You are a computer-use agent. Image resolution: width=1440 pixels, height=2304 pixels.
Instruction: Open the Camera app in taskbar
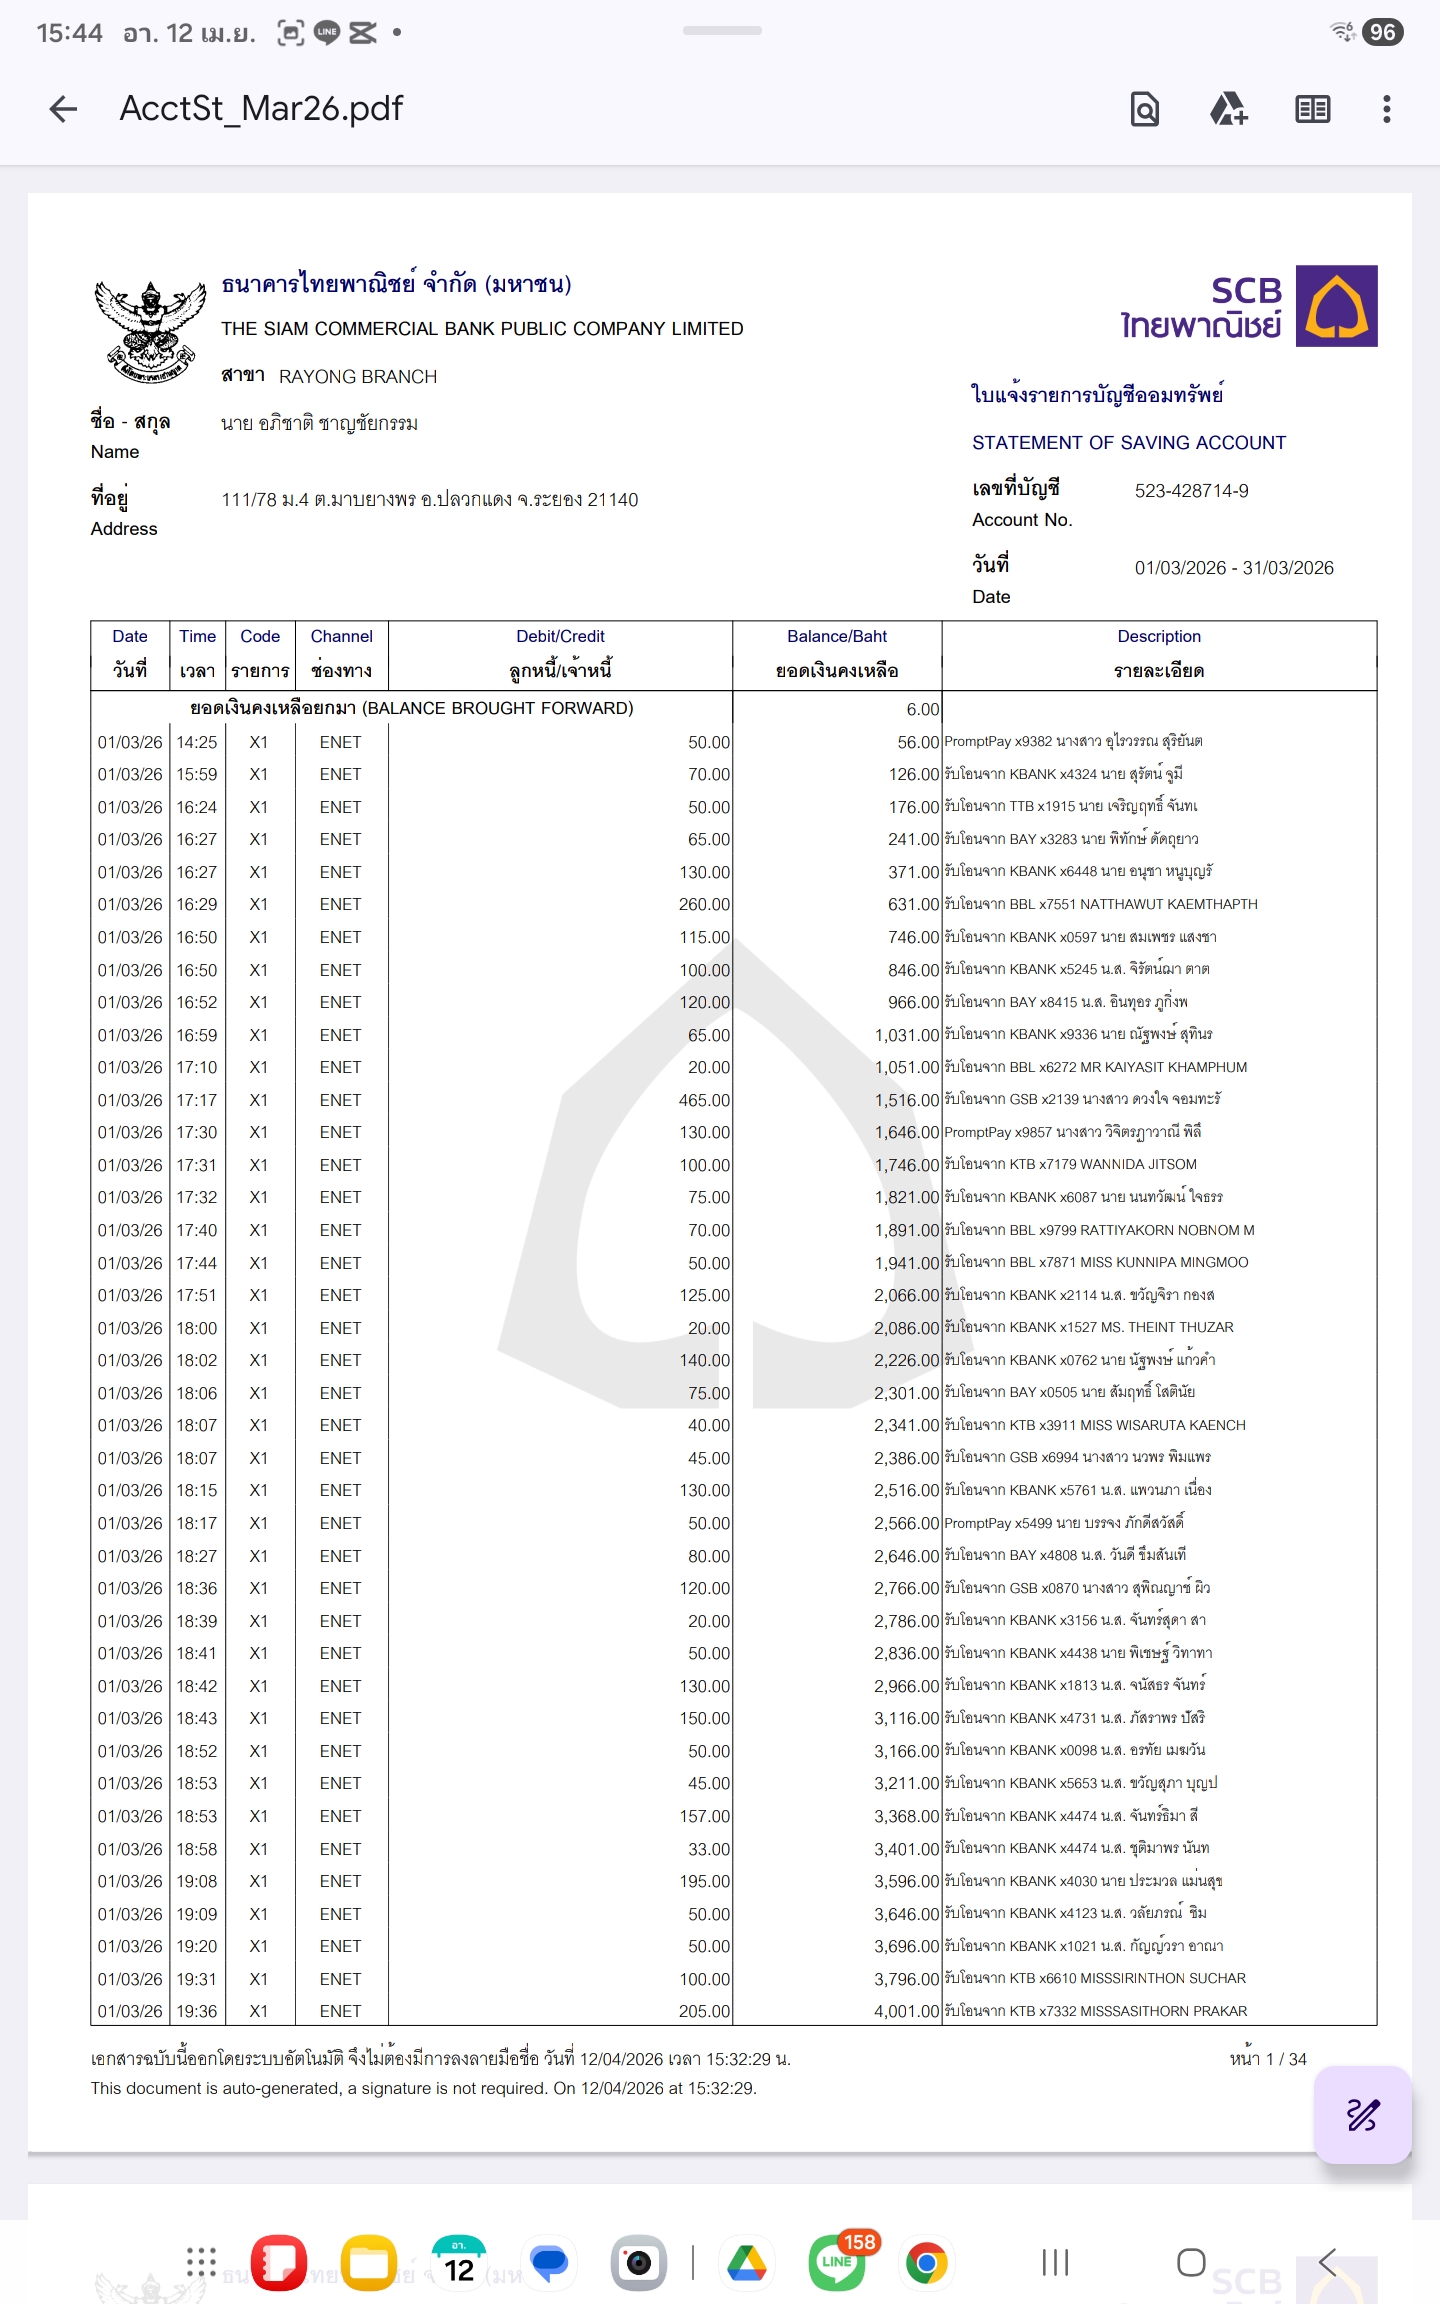(x=639, y=2262)
